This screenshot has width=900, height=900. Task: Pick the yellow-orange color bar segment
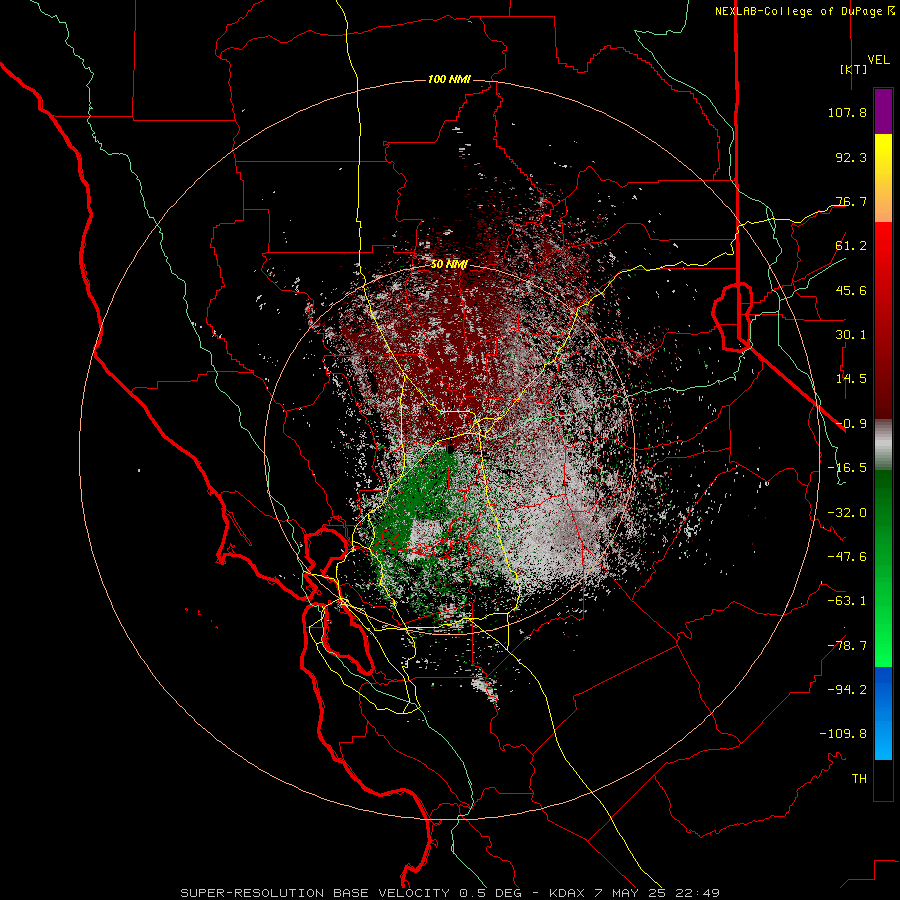pyautogui.click(x=883, y=178)
